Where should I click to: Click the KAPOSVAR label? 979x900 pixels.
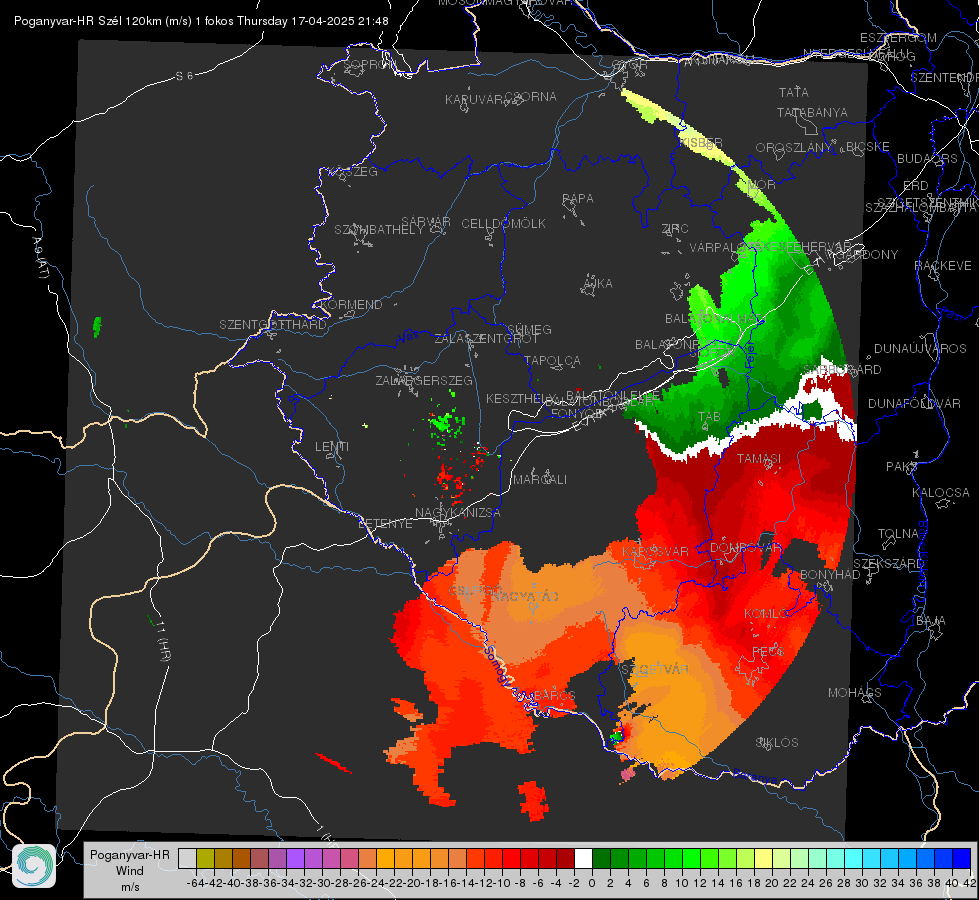pos(655,551)
